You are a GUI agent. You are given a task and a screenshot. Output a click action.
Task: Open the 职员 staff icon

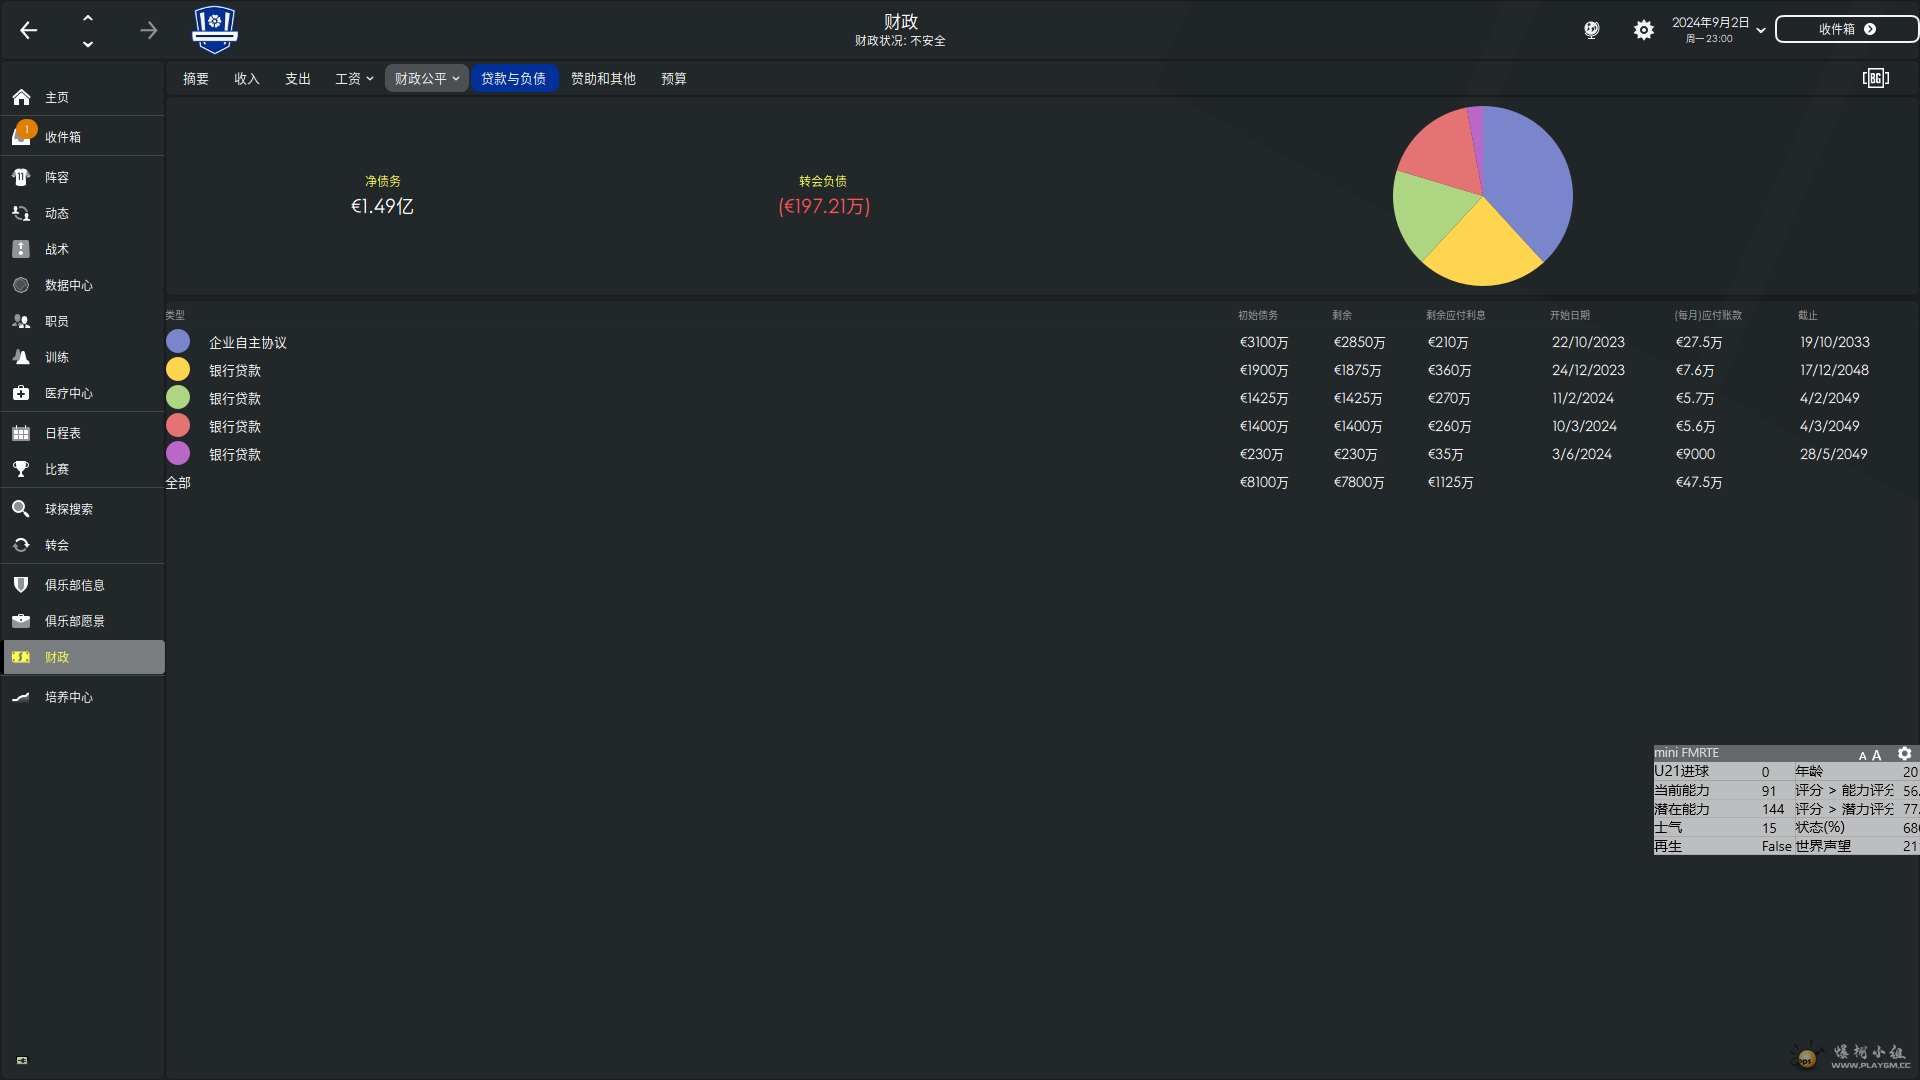click(21, 321)
